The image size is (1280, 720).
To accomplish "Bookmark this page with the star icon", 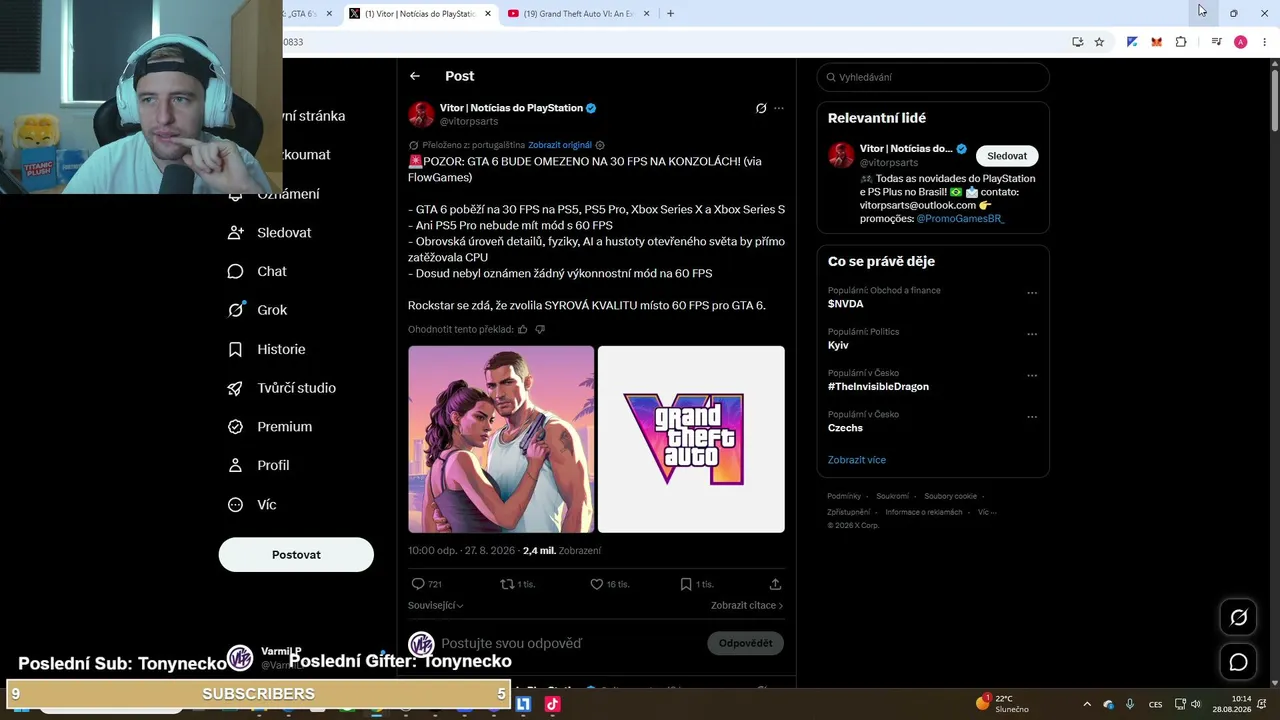I will coord(1099,42).
